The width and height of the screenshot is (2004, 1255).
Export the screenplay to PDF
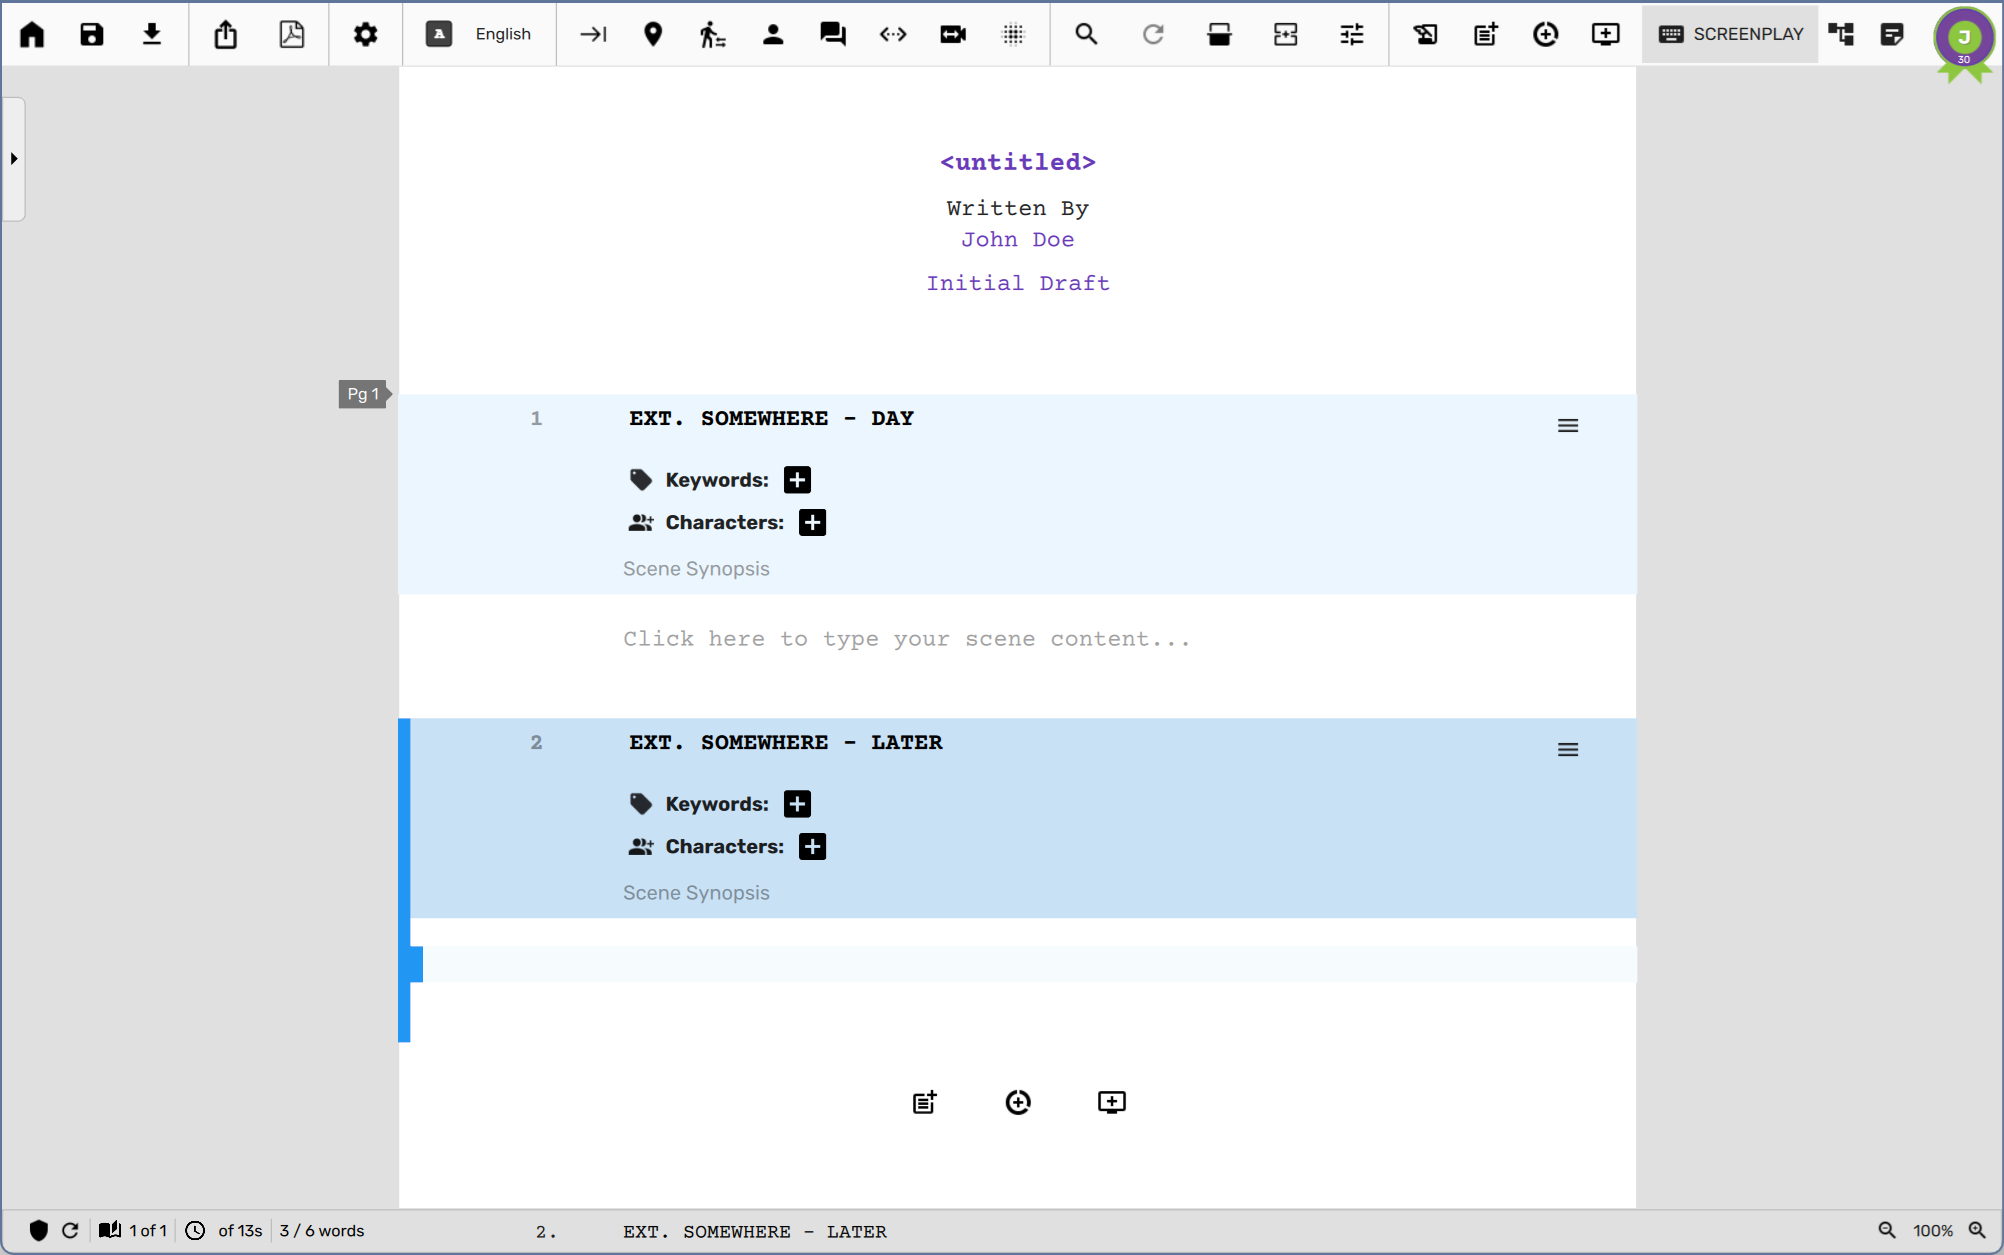pyautogui.click(x=291, y=34)
